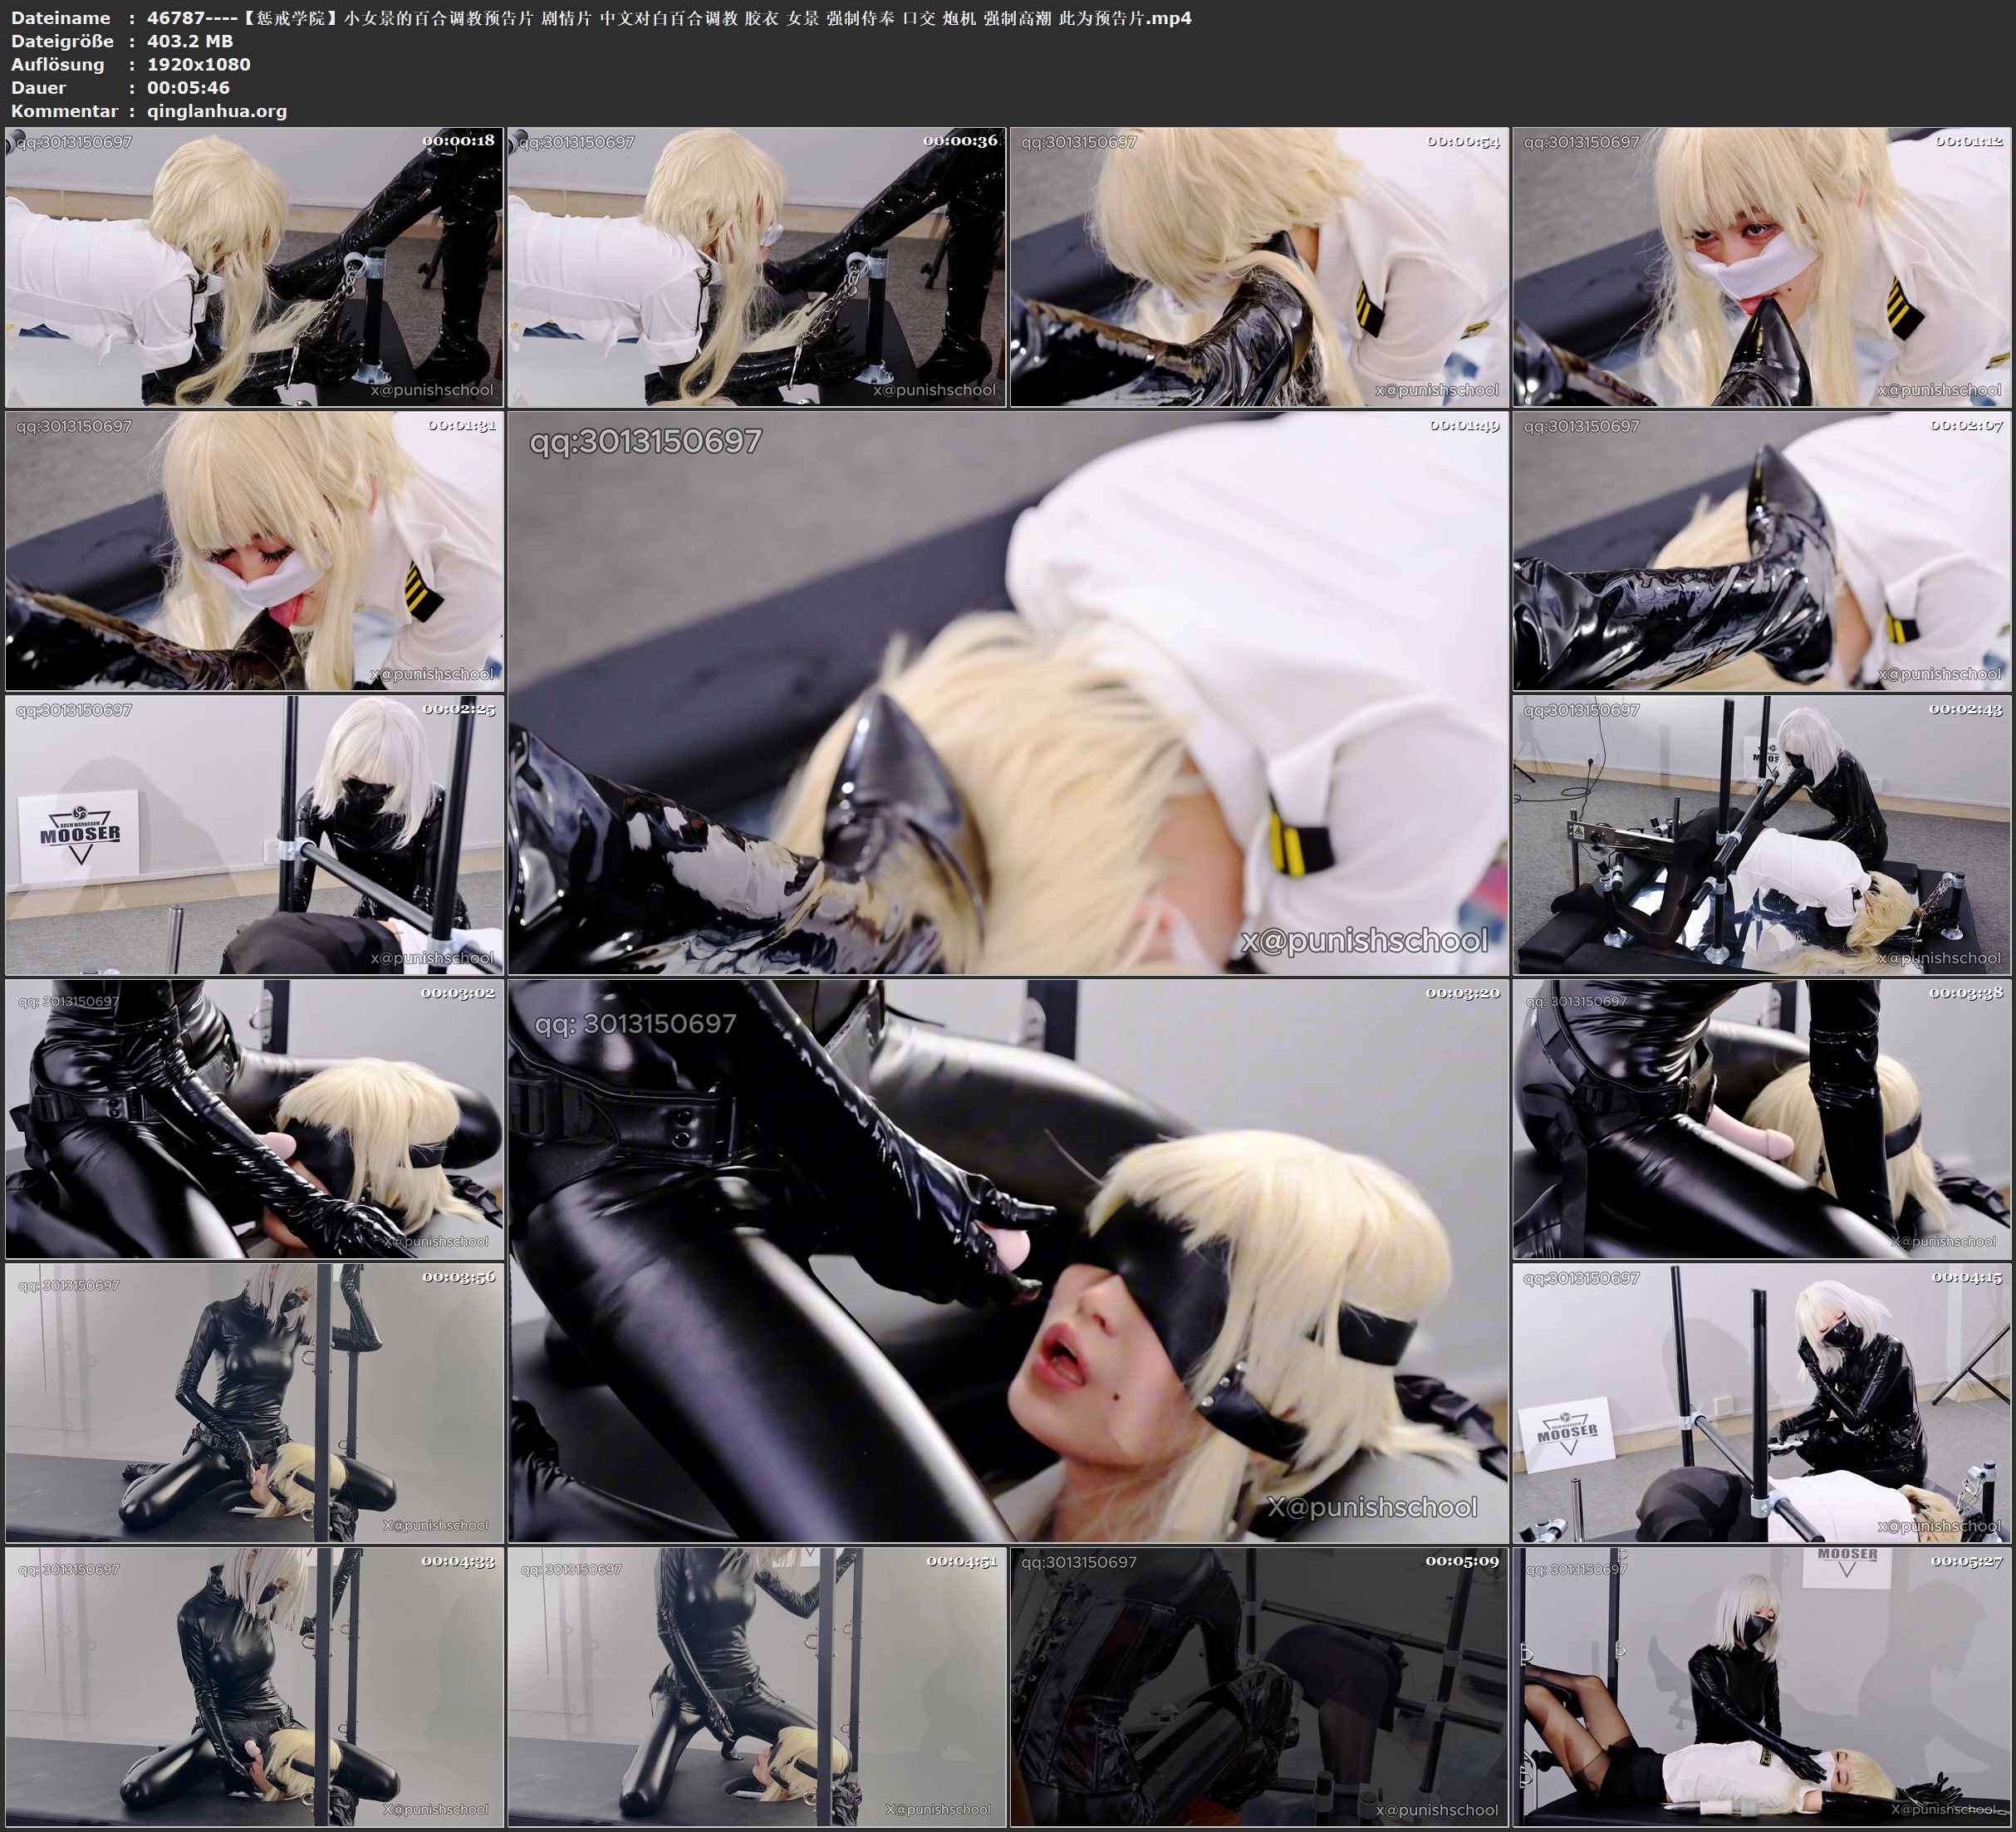Select the thumbnail at 00:04:15

pyautogui.click(x=1761, y=1402)
